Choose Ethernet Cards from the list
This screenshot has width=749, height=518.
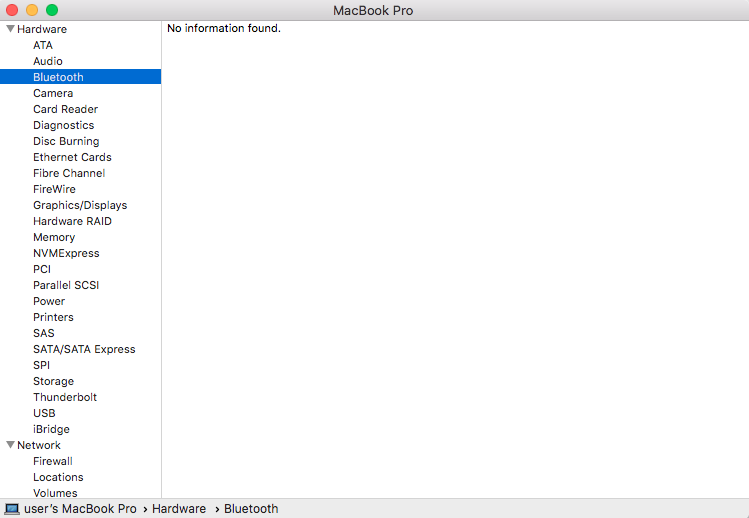click(x=72, y=157)
